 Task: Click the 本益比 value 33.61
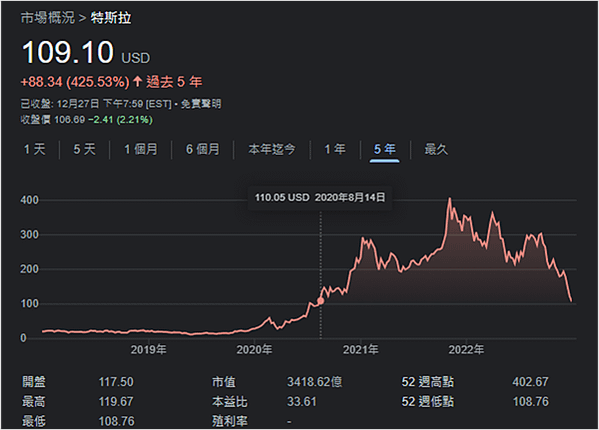(x=302, y=402)
